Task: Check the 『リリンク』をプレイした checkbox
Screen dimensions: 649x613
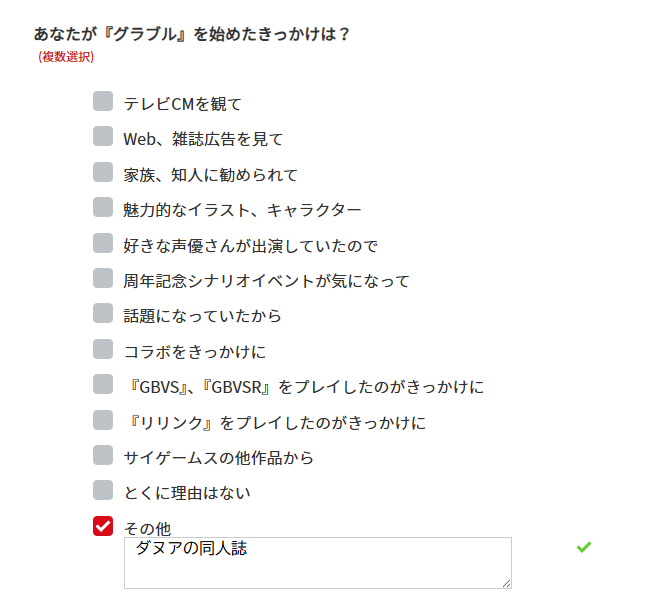Action: (x=103, y=420)
